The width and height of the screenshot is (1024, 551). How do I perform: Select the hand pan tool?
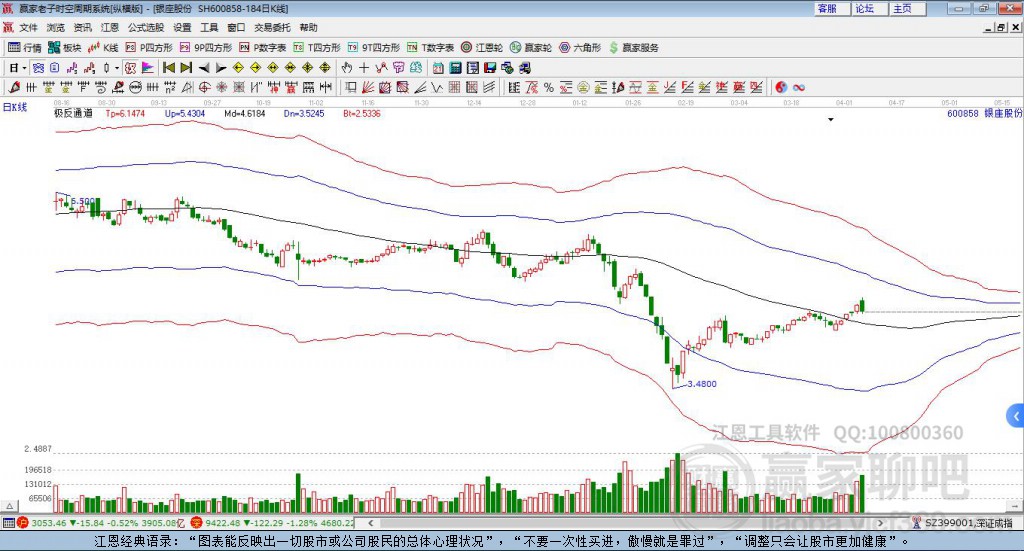point(347,68)
